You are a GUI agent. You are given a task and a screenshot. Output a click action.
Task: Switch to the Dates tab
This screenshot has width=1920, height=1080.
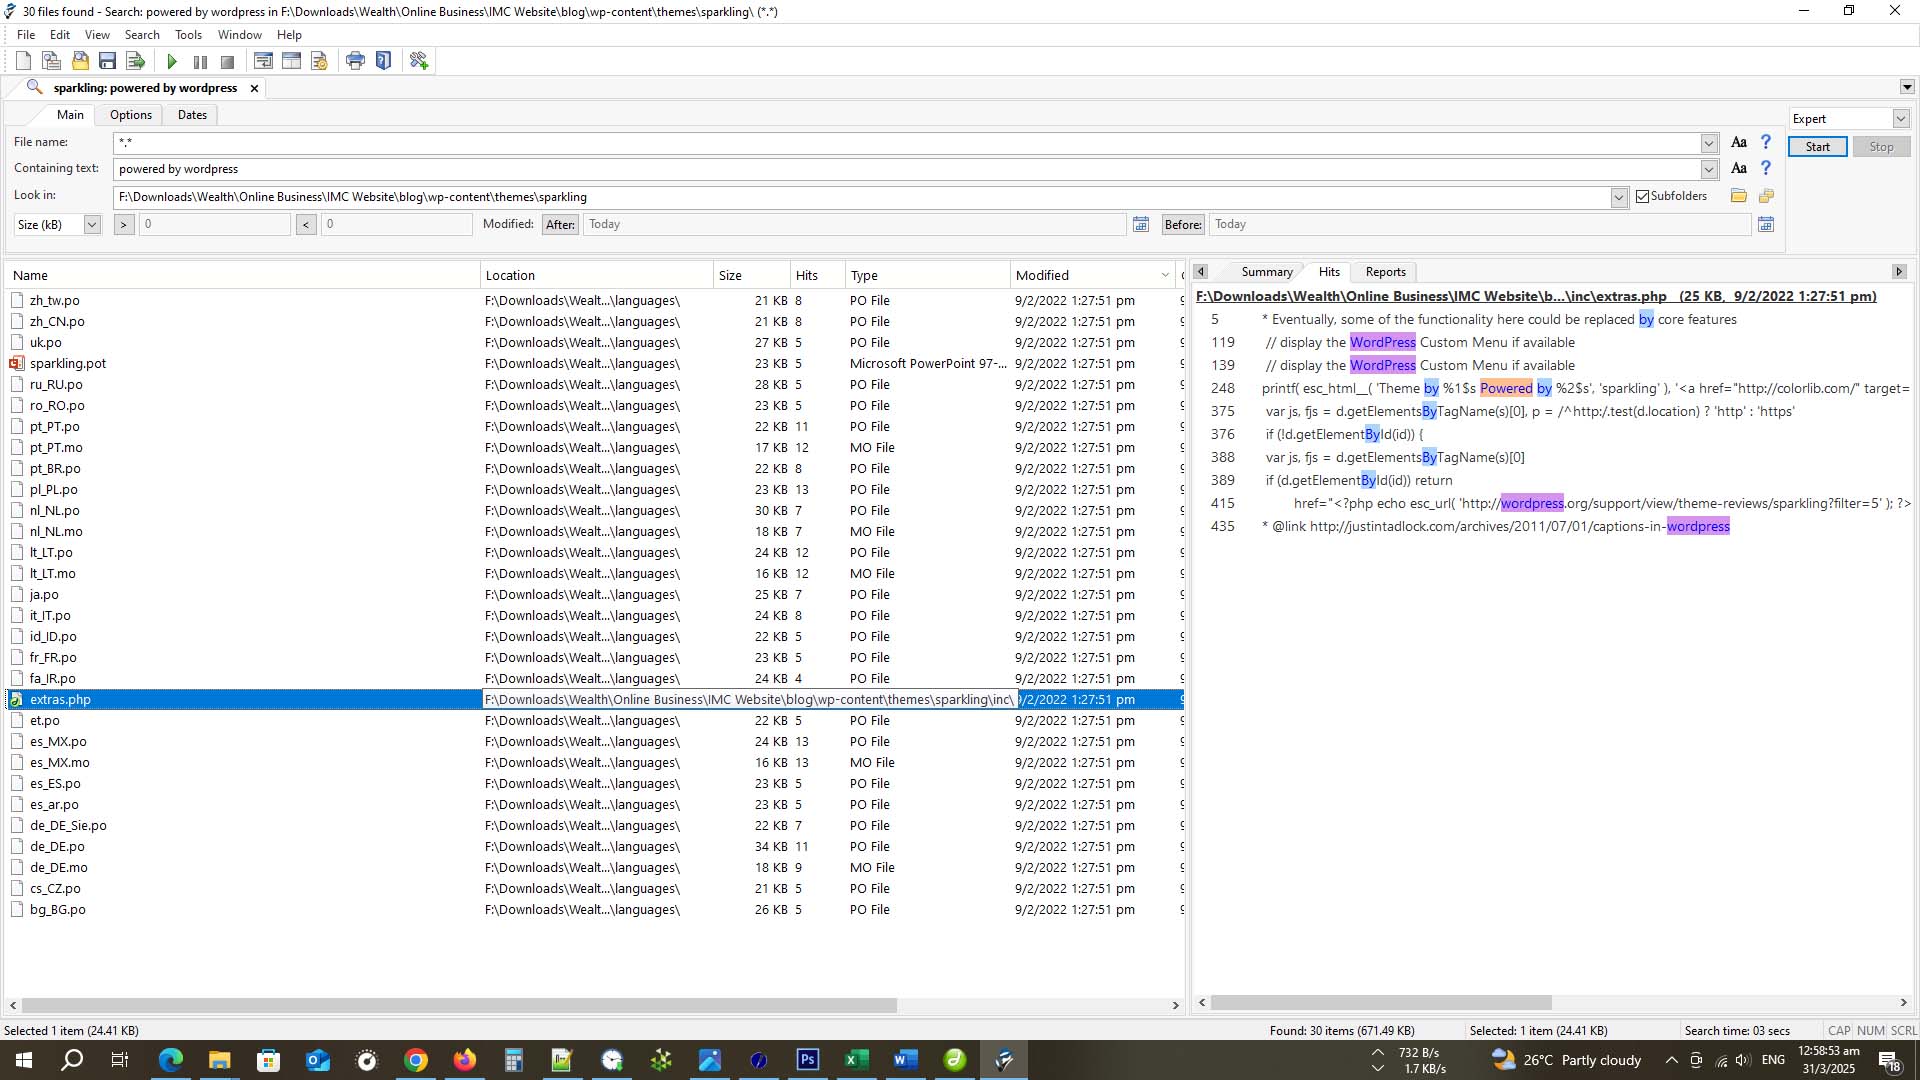[192, 115]
